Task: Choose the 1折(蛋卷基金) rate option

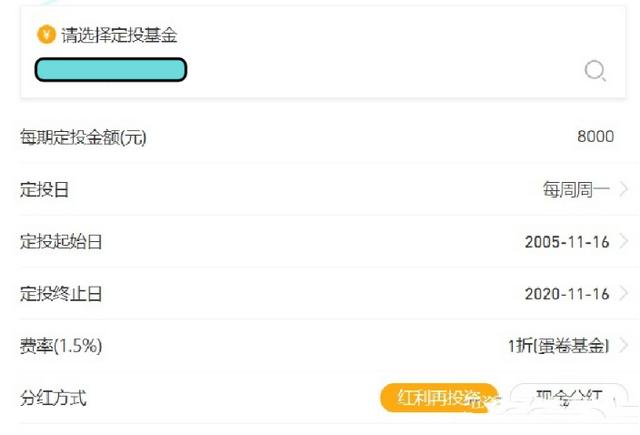Action: point(558,346)
